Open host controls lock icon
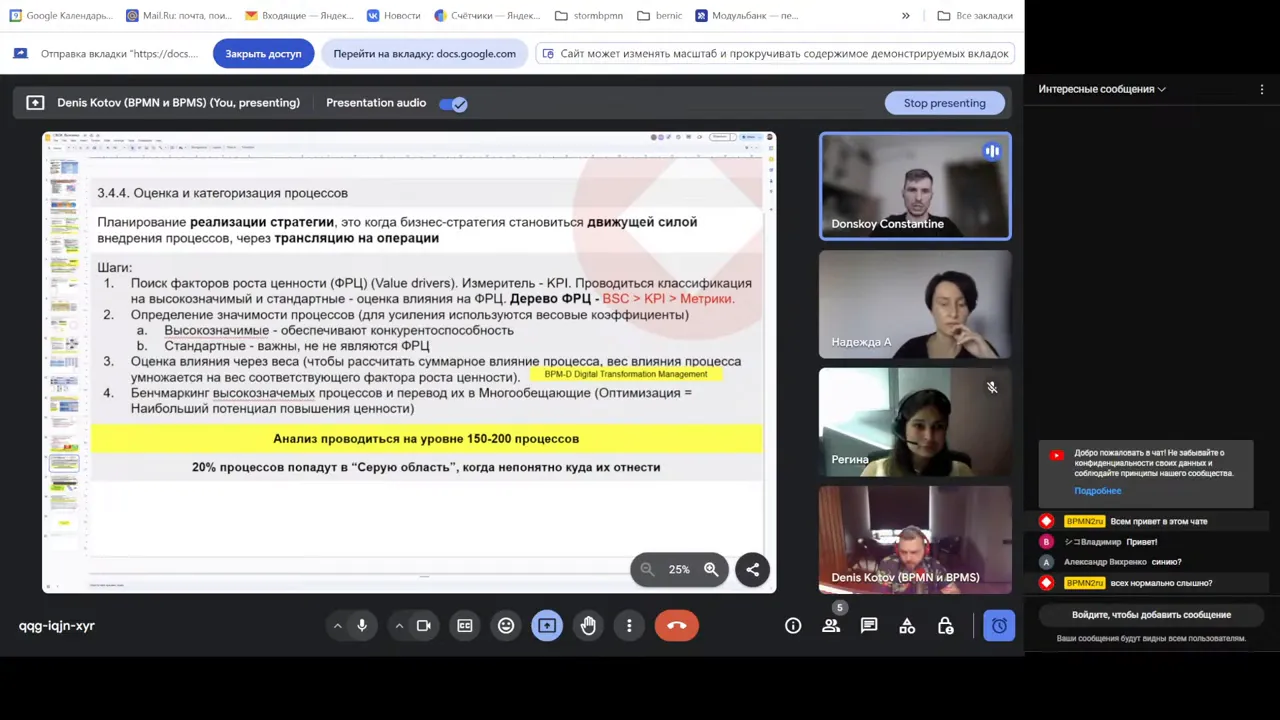 tap(945, 626)
